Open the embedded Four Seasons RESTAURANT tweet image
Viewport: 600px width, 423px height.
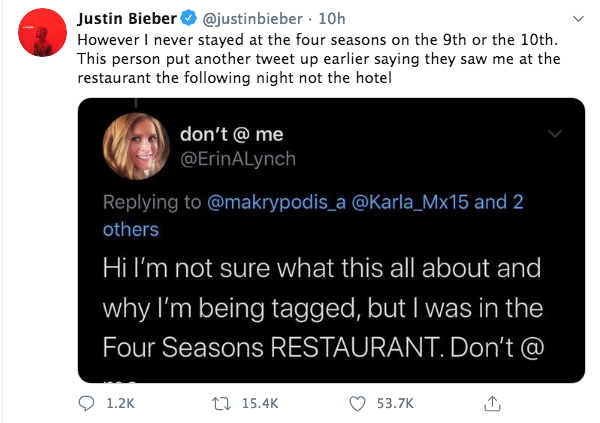pos(330,300)
